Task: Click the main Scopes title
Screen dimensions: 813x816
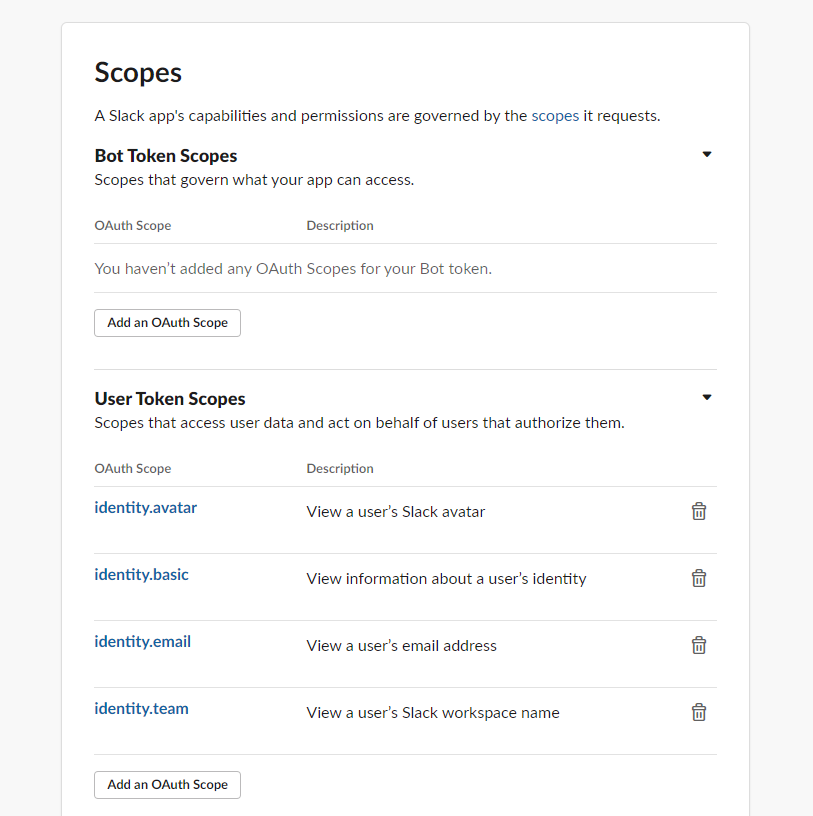Action: pyautogui.click(x=138, y=72)
